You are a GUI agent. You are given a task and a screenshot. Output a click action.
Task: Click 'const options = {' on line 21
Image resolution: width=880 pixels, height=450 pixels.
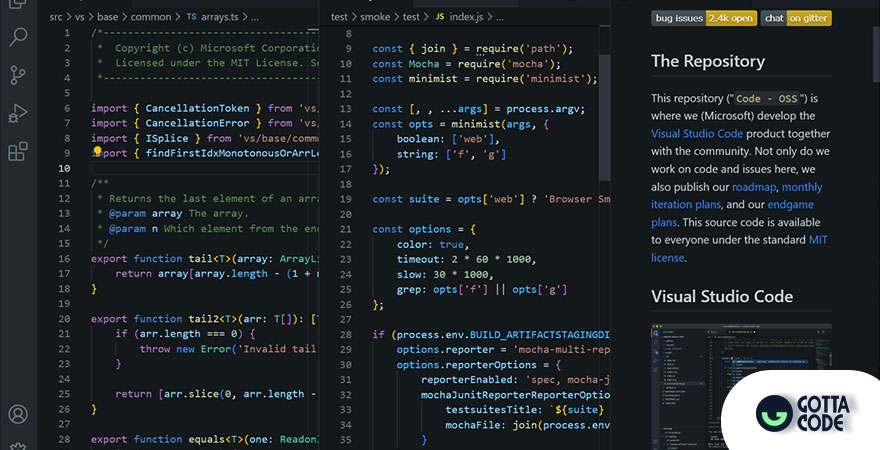pyautogui.click(x=424, y=229)
